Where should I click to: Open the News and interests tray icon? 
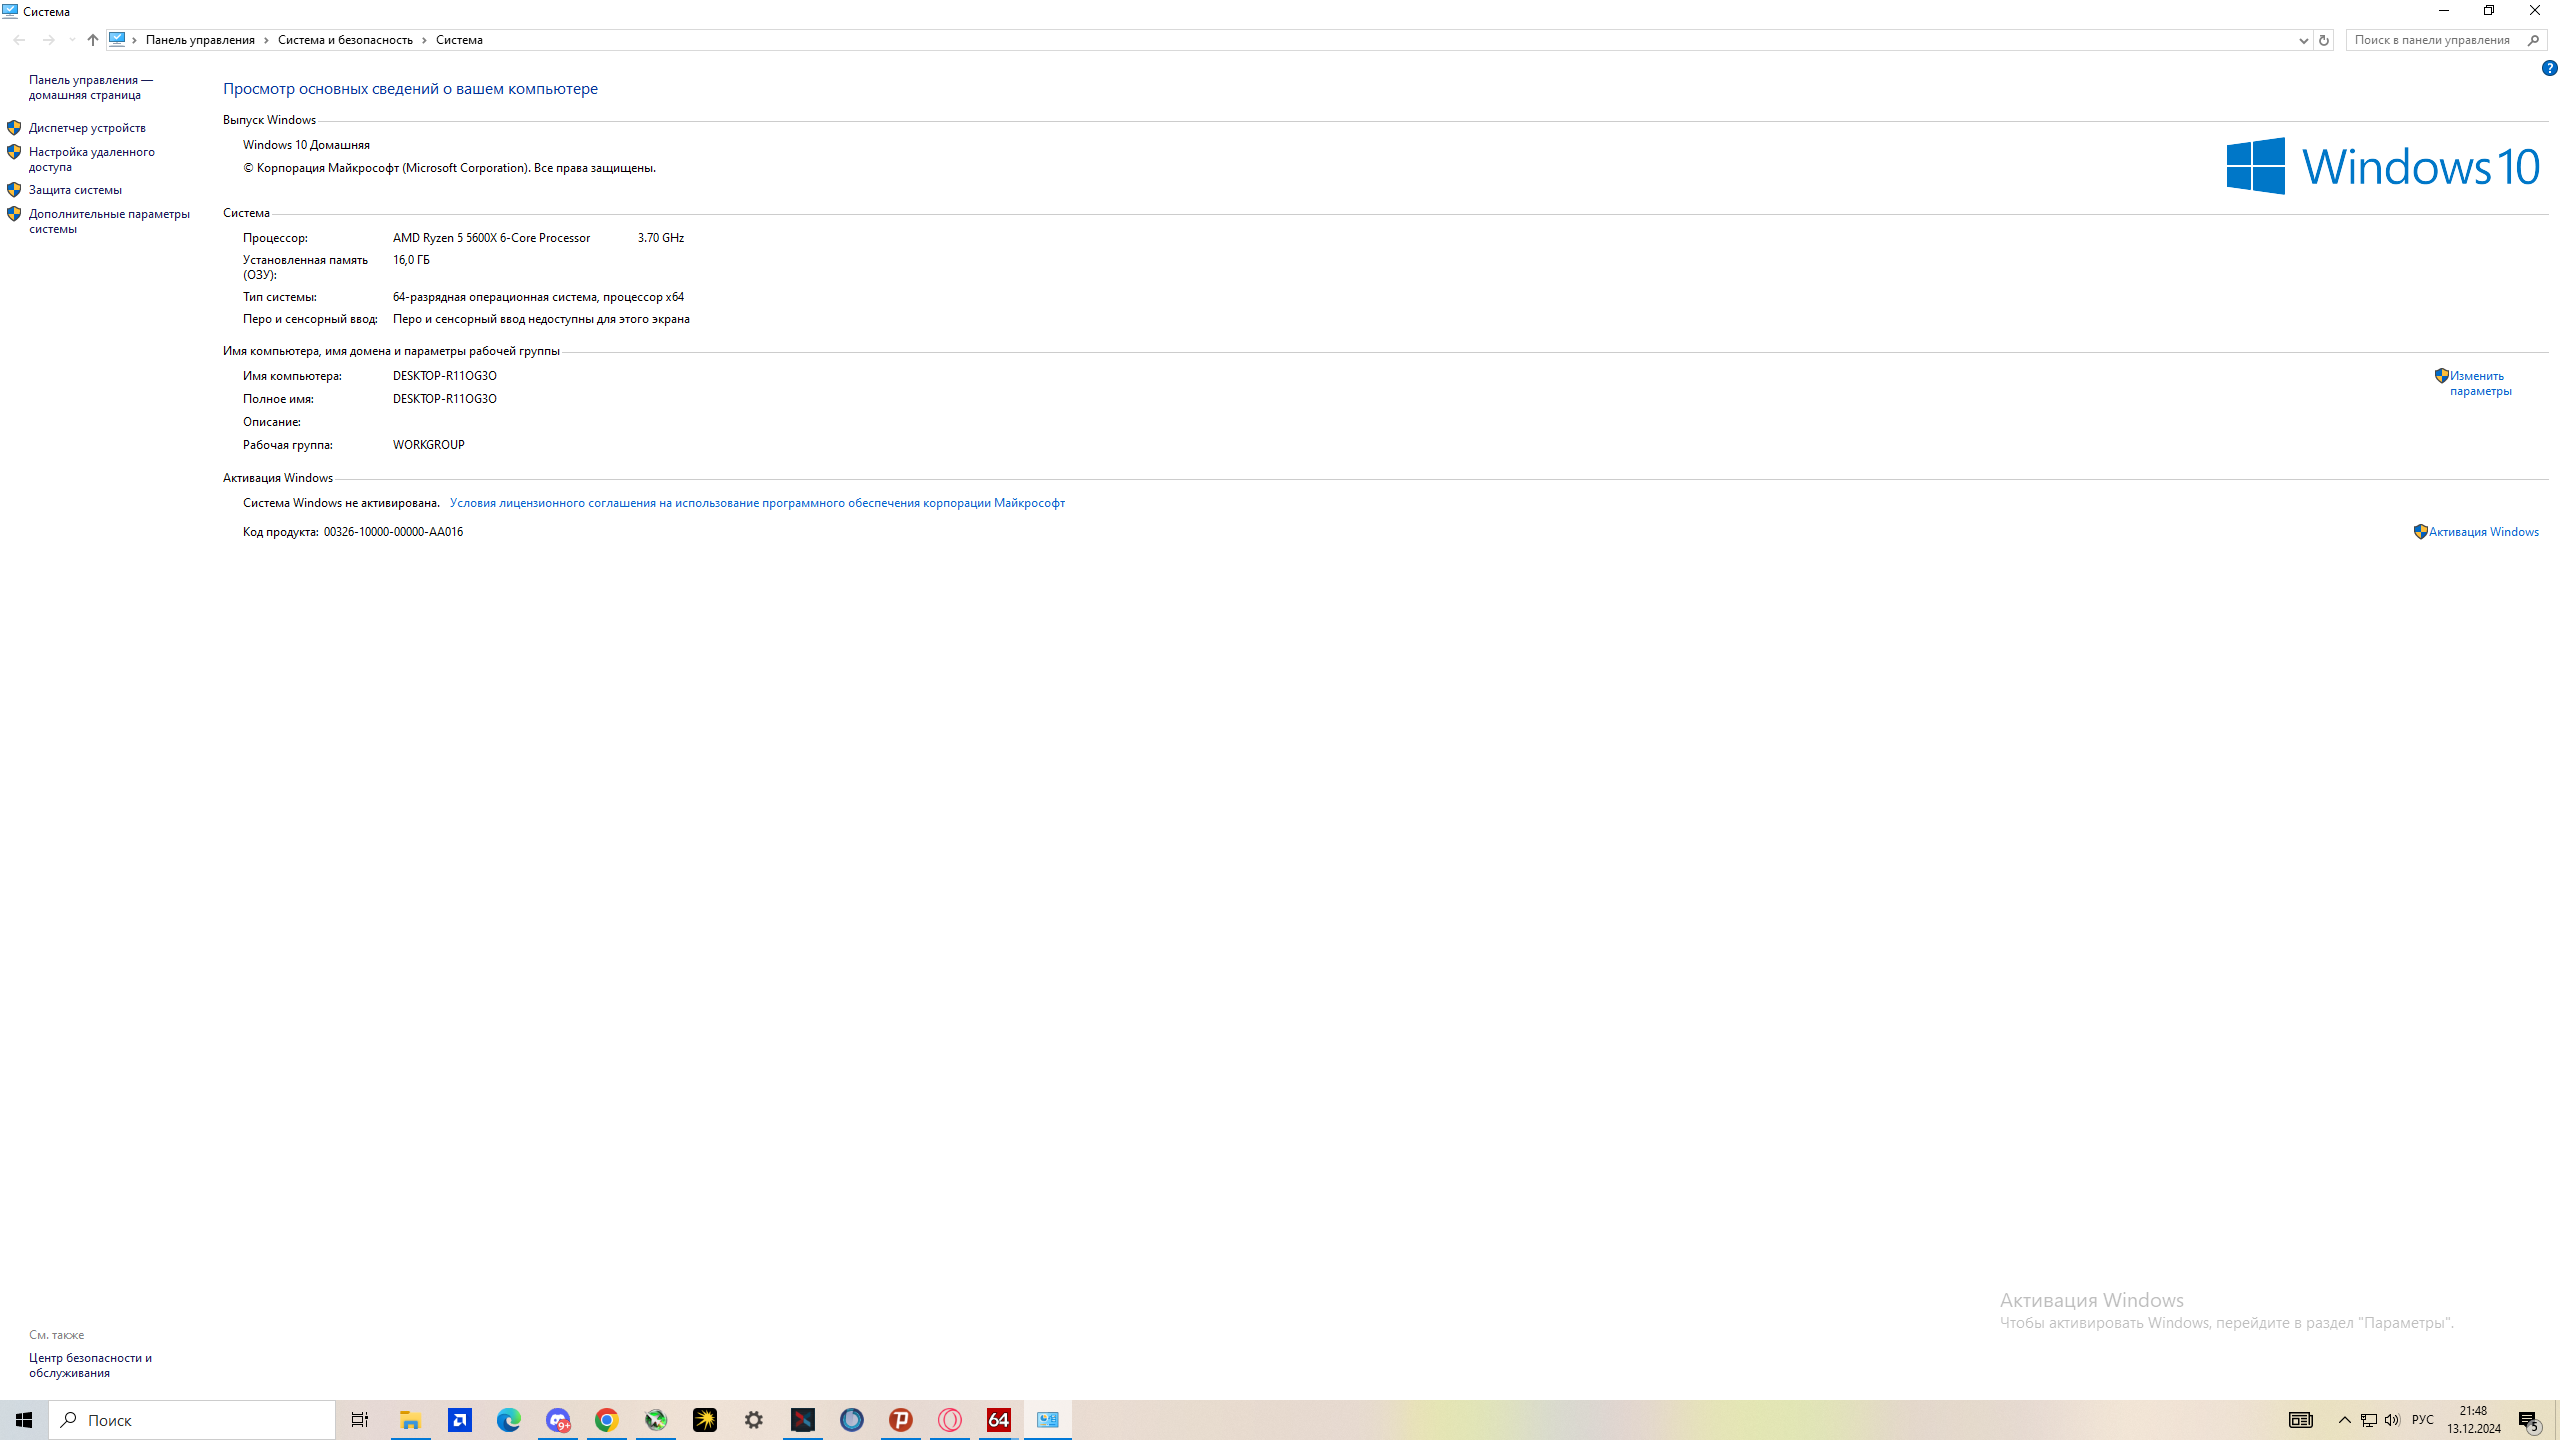[2301, 1420]
